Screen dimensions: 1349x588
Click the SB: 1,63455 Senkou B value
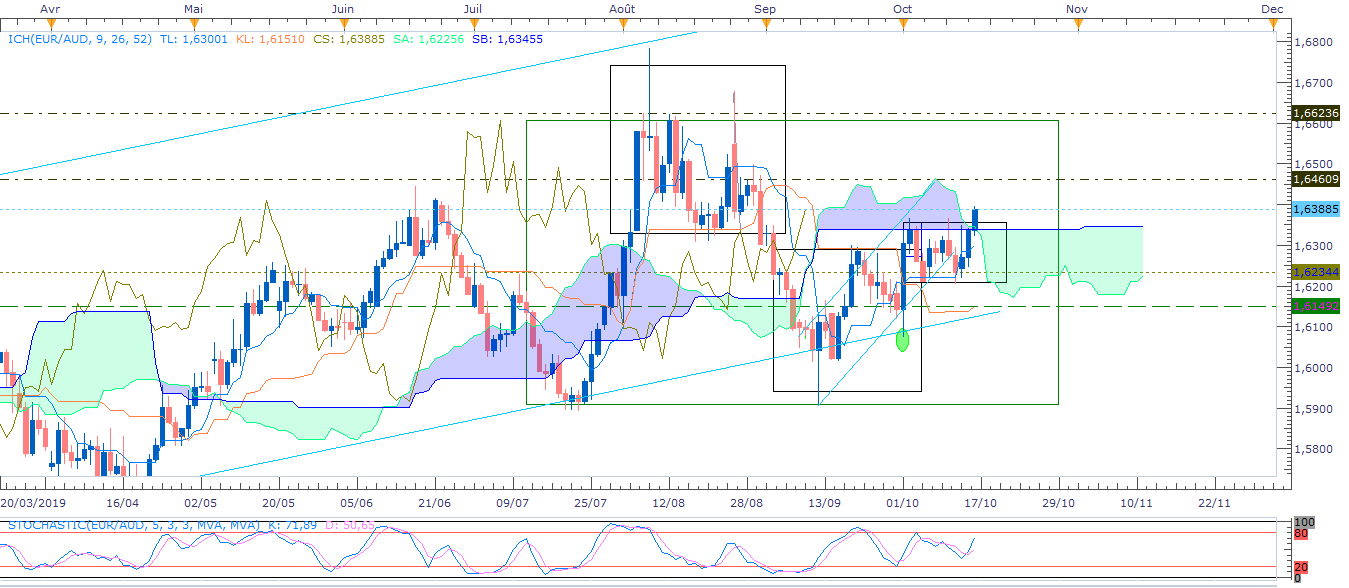point(506,39)
